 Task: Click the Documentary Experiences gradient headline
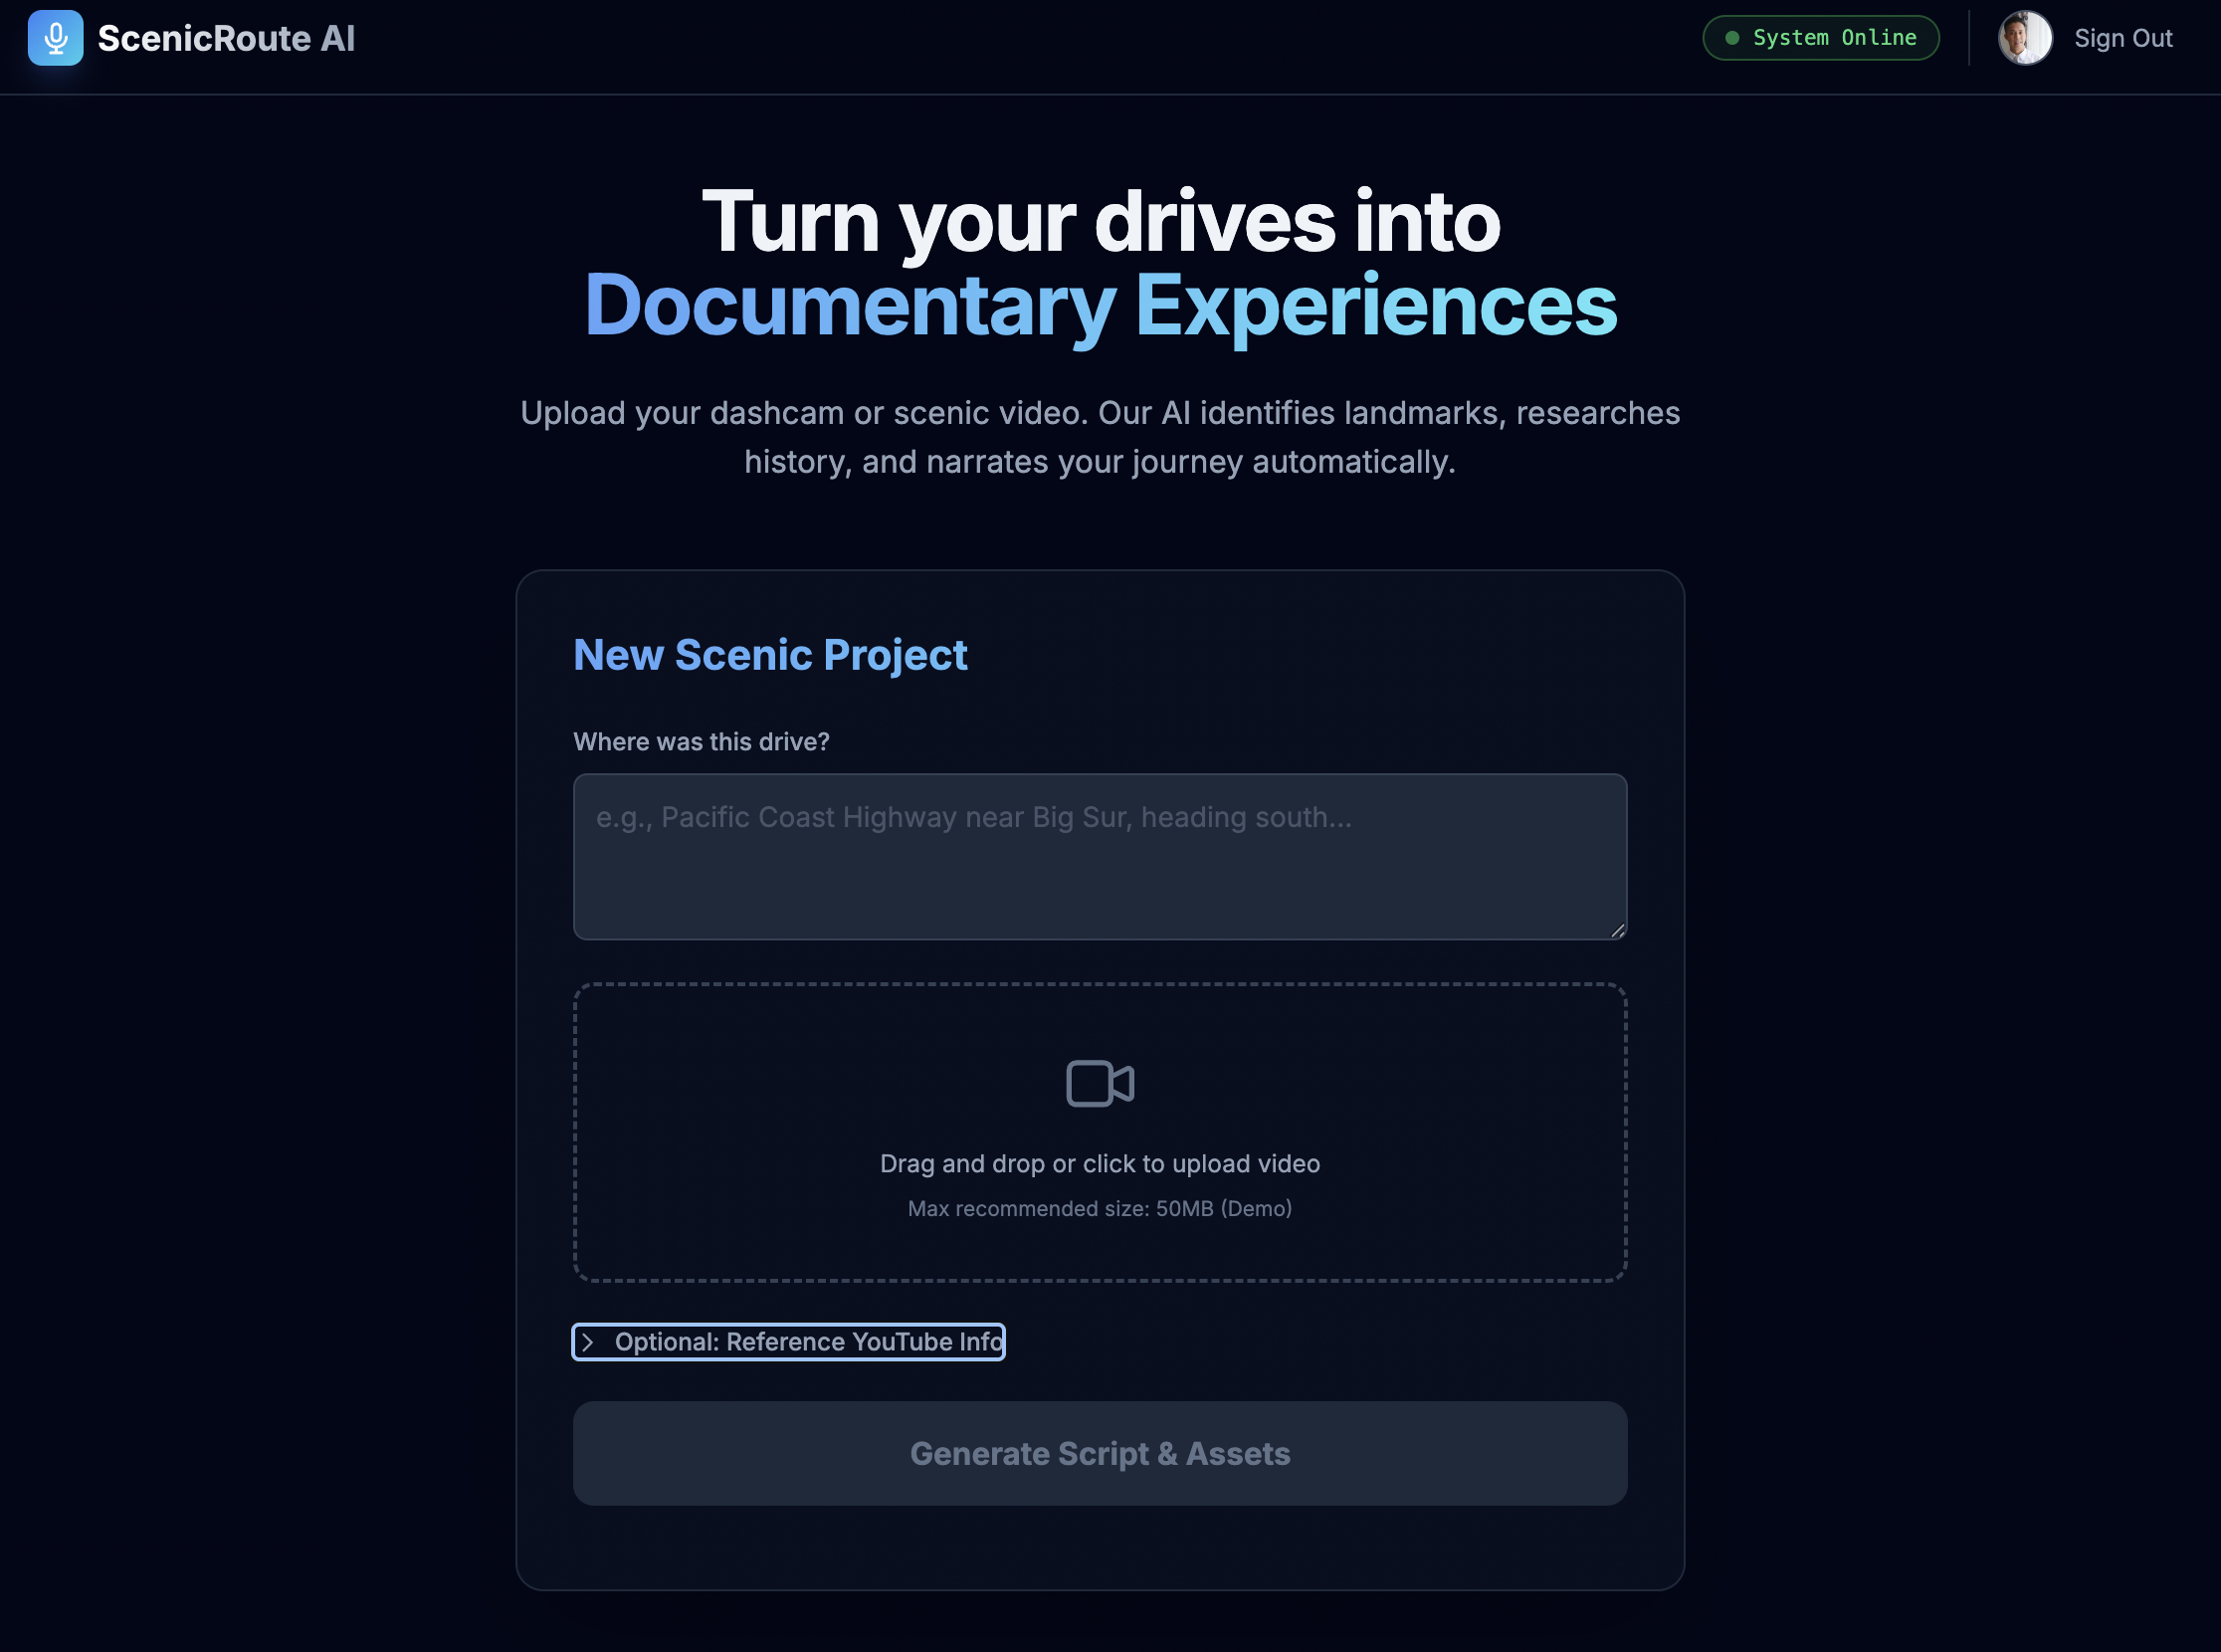(x=1099, y=305)
